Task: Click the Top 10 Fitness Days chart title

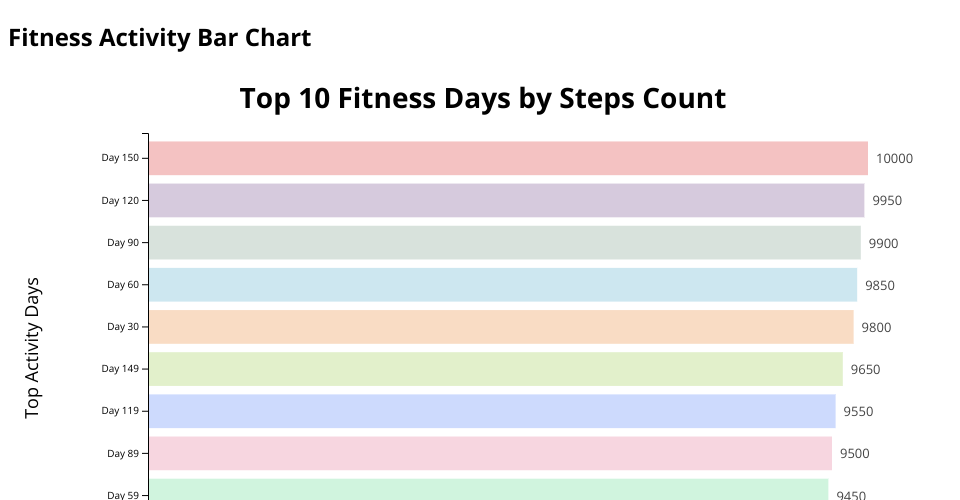Action: [482, 98]
